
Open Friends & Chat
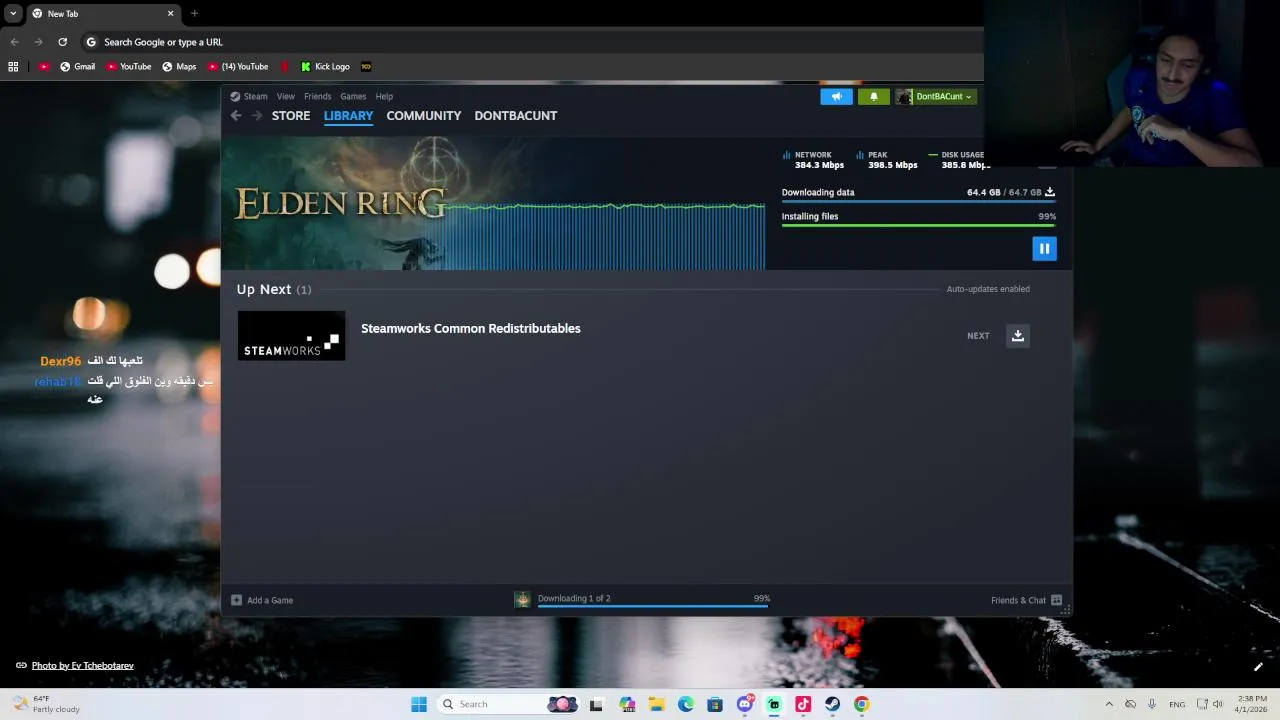[x=1026, y=600]
